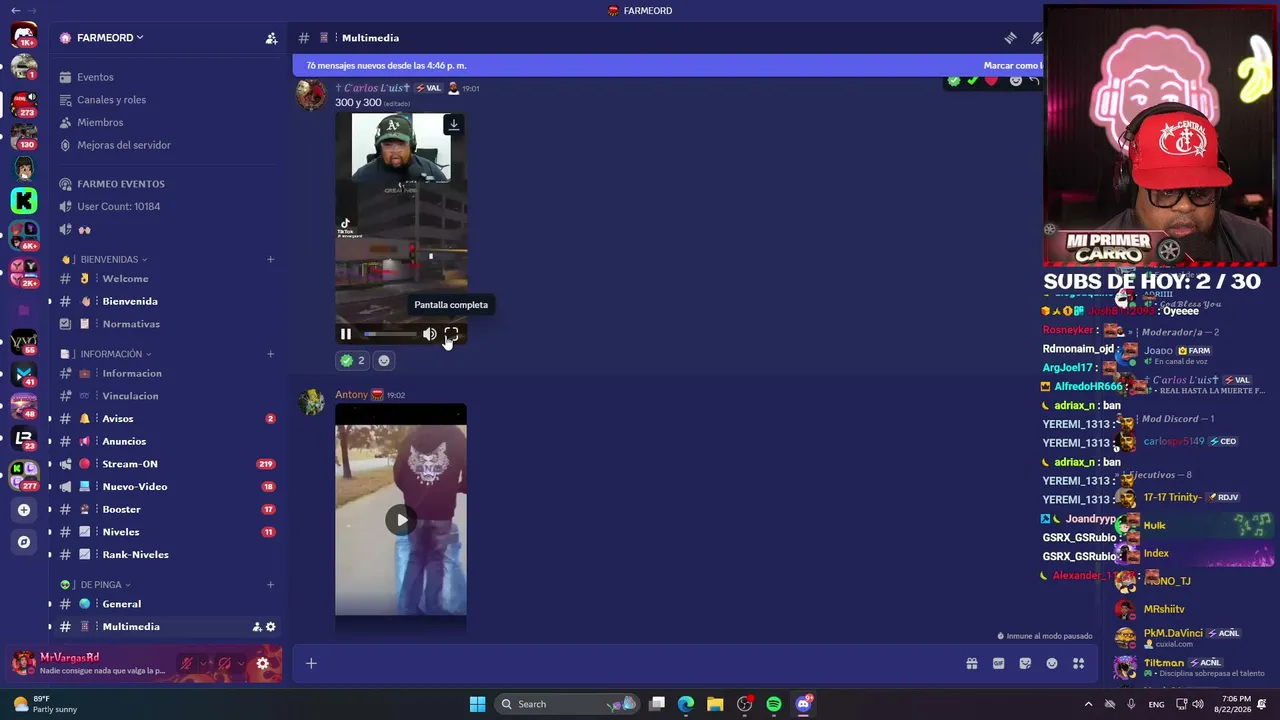Play Antony's video
This screenshot has height=720, width=1280.
pos(401,519)
